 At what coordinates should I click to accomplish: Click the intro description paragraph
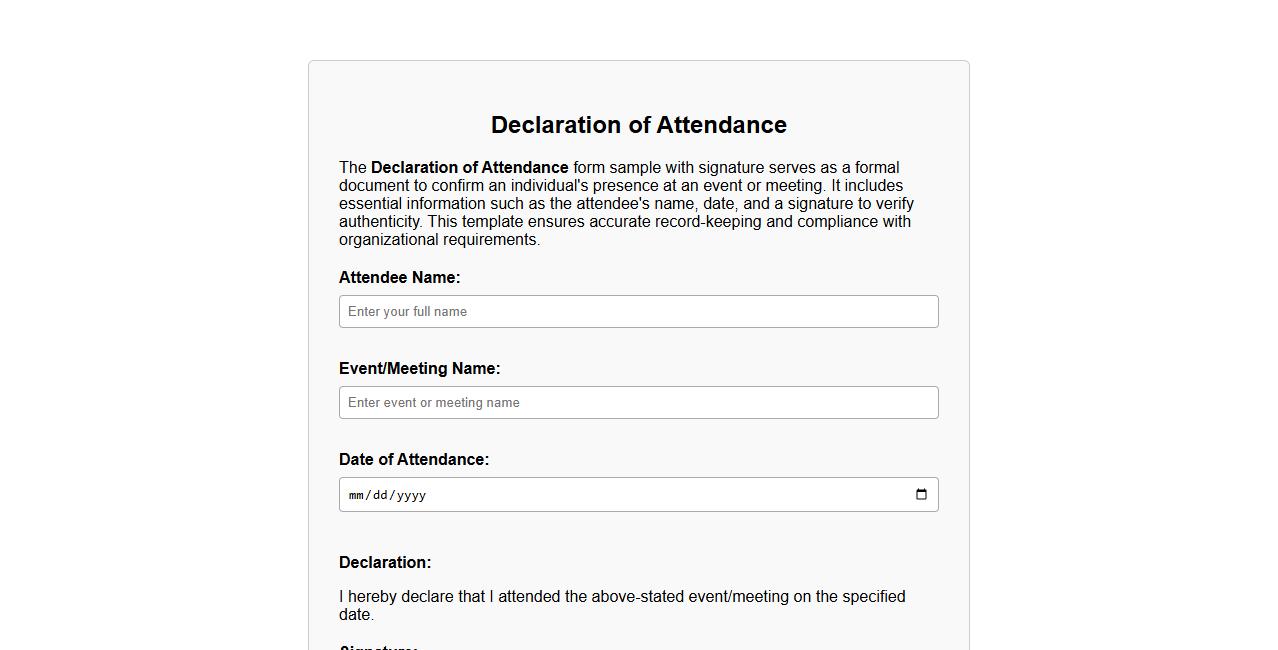pos(626,203)
